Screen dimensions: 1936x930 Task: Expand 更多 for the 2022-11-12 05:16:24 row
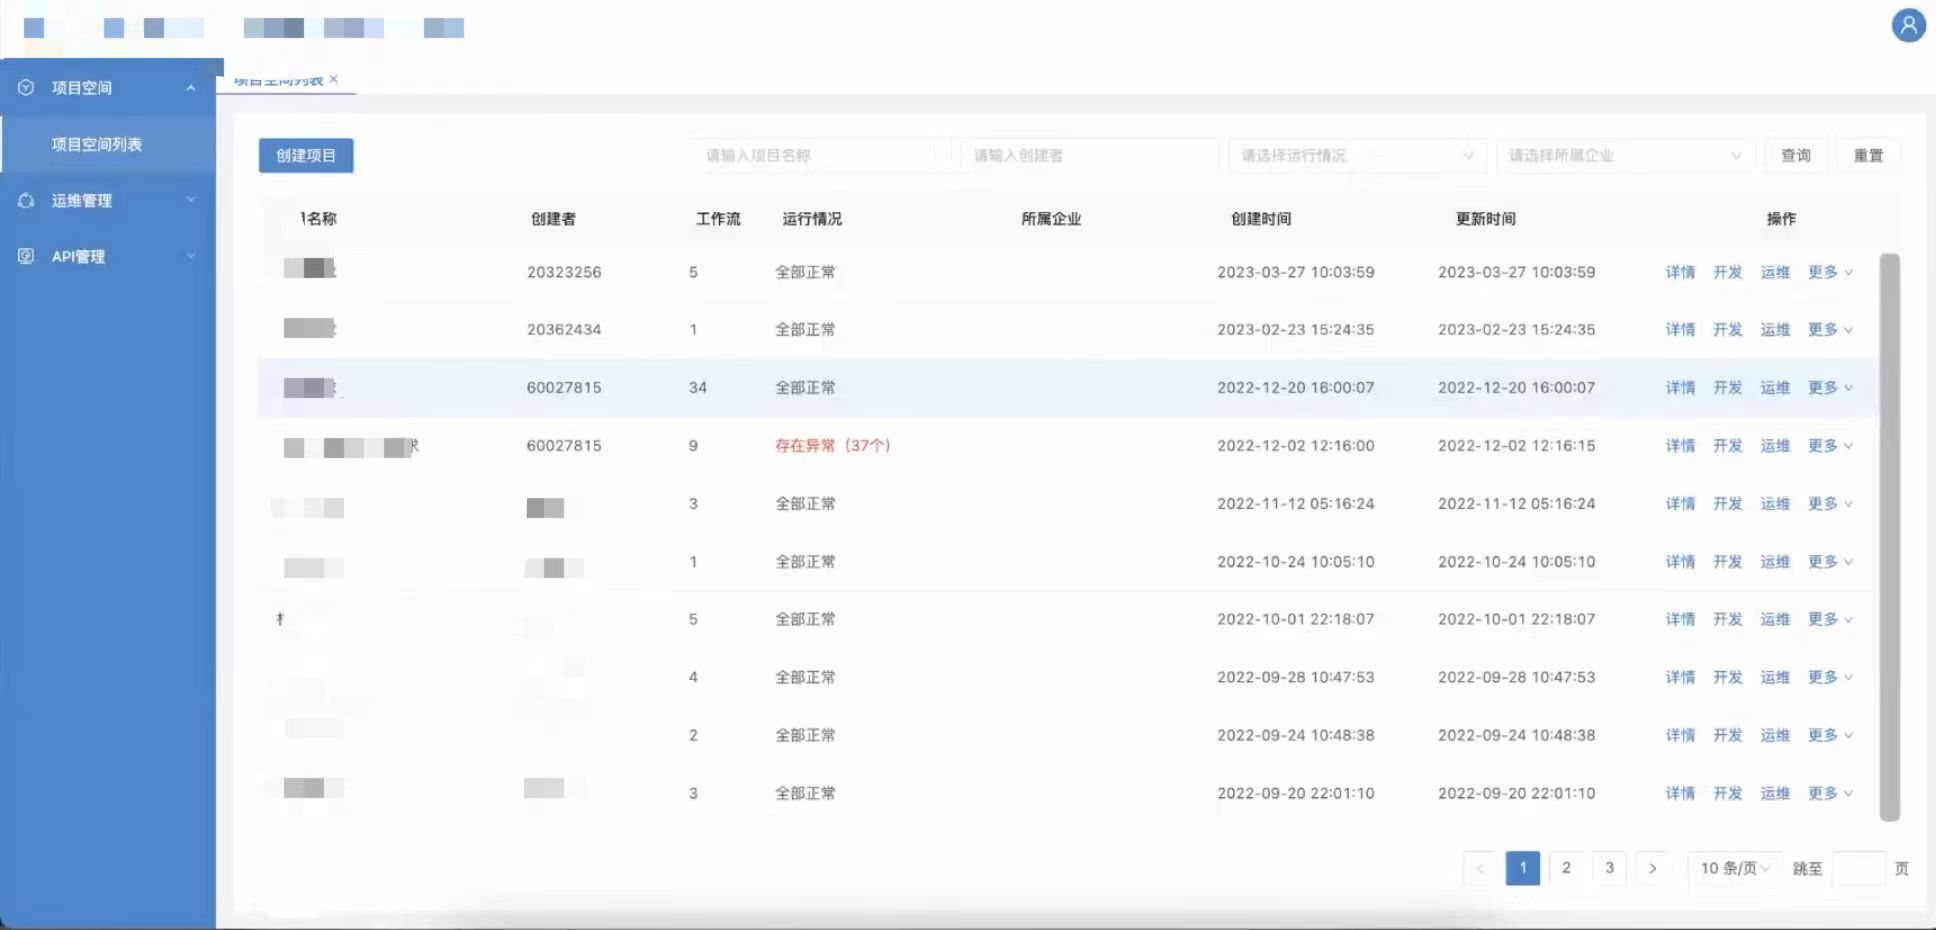pyautogui.click(x=1830, y=503)
